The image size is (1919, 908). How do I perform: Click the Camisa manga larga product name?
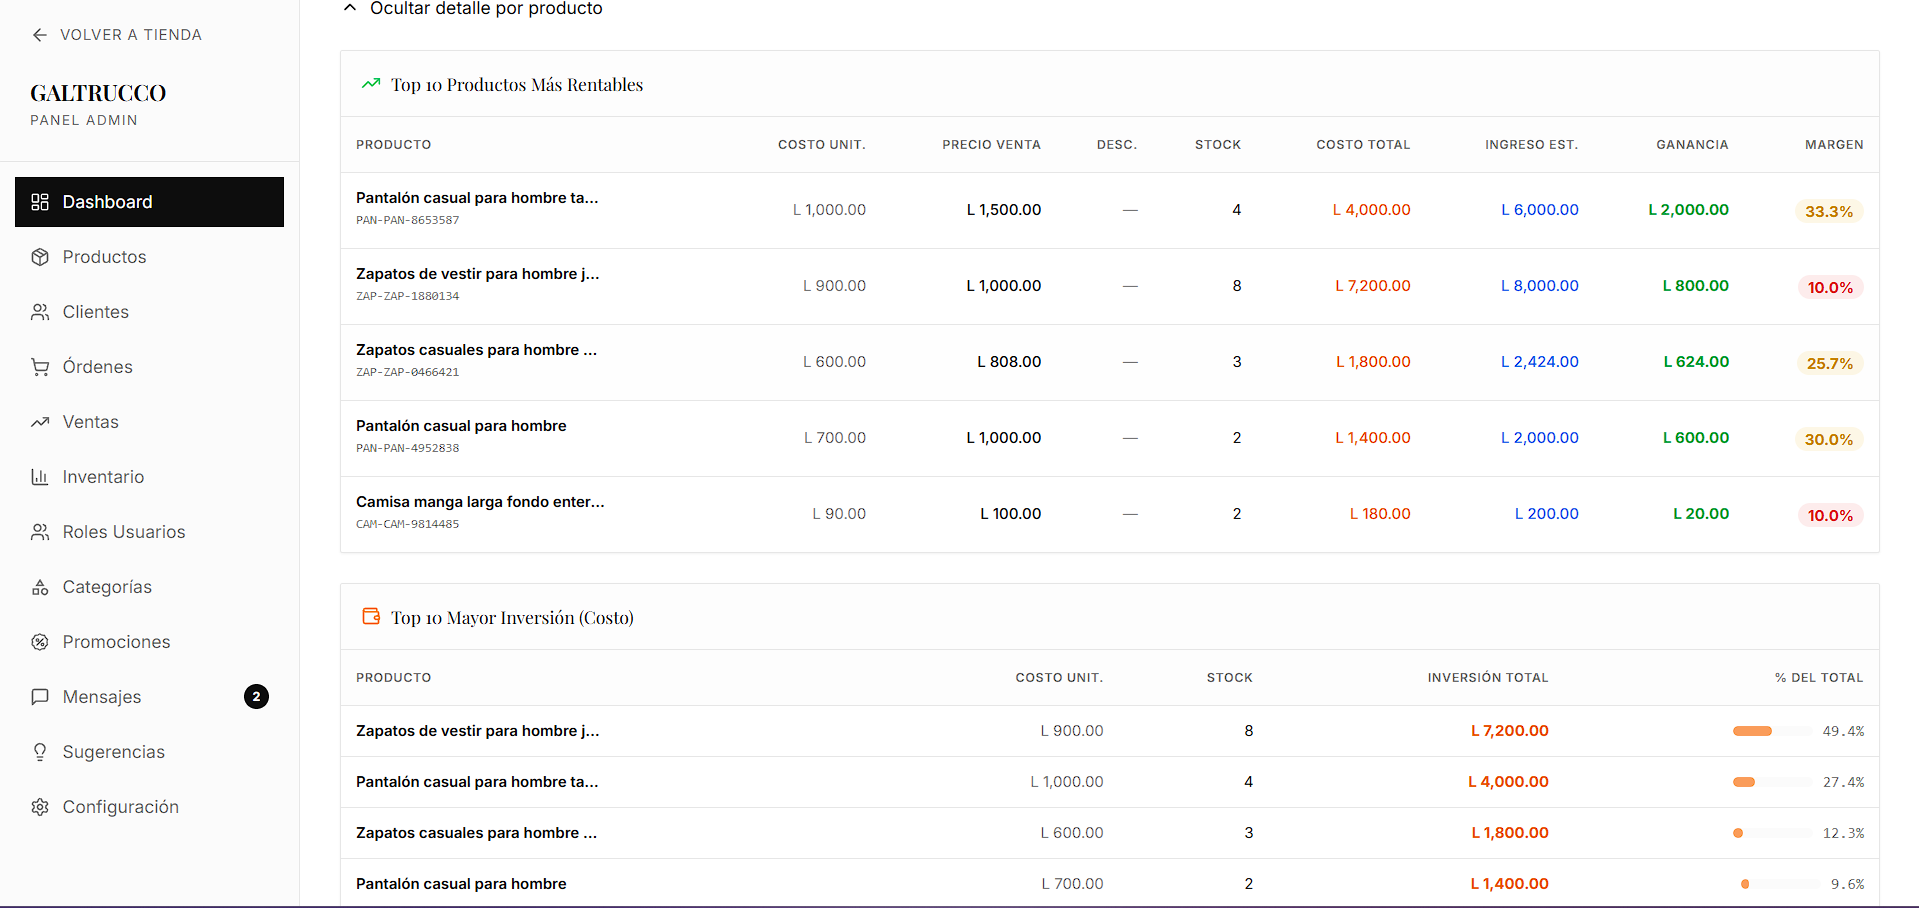[480, 502]
